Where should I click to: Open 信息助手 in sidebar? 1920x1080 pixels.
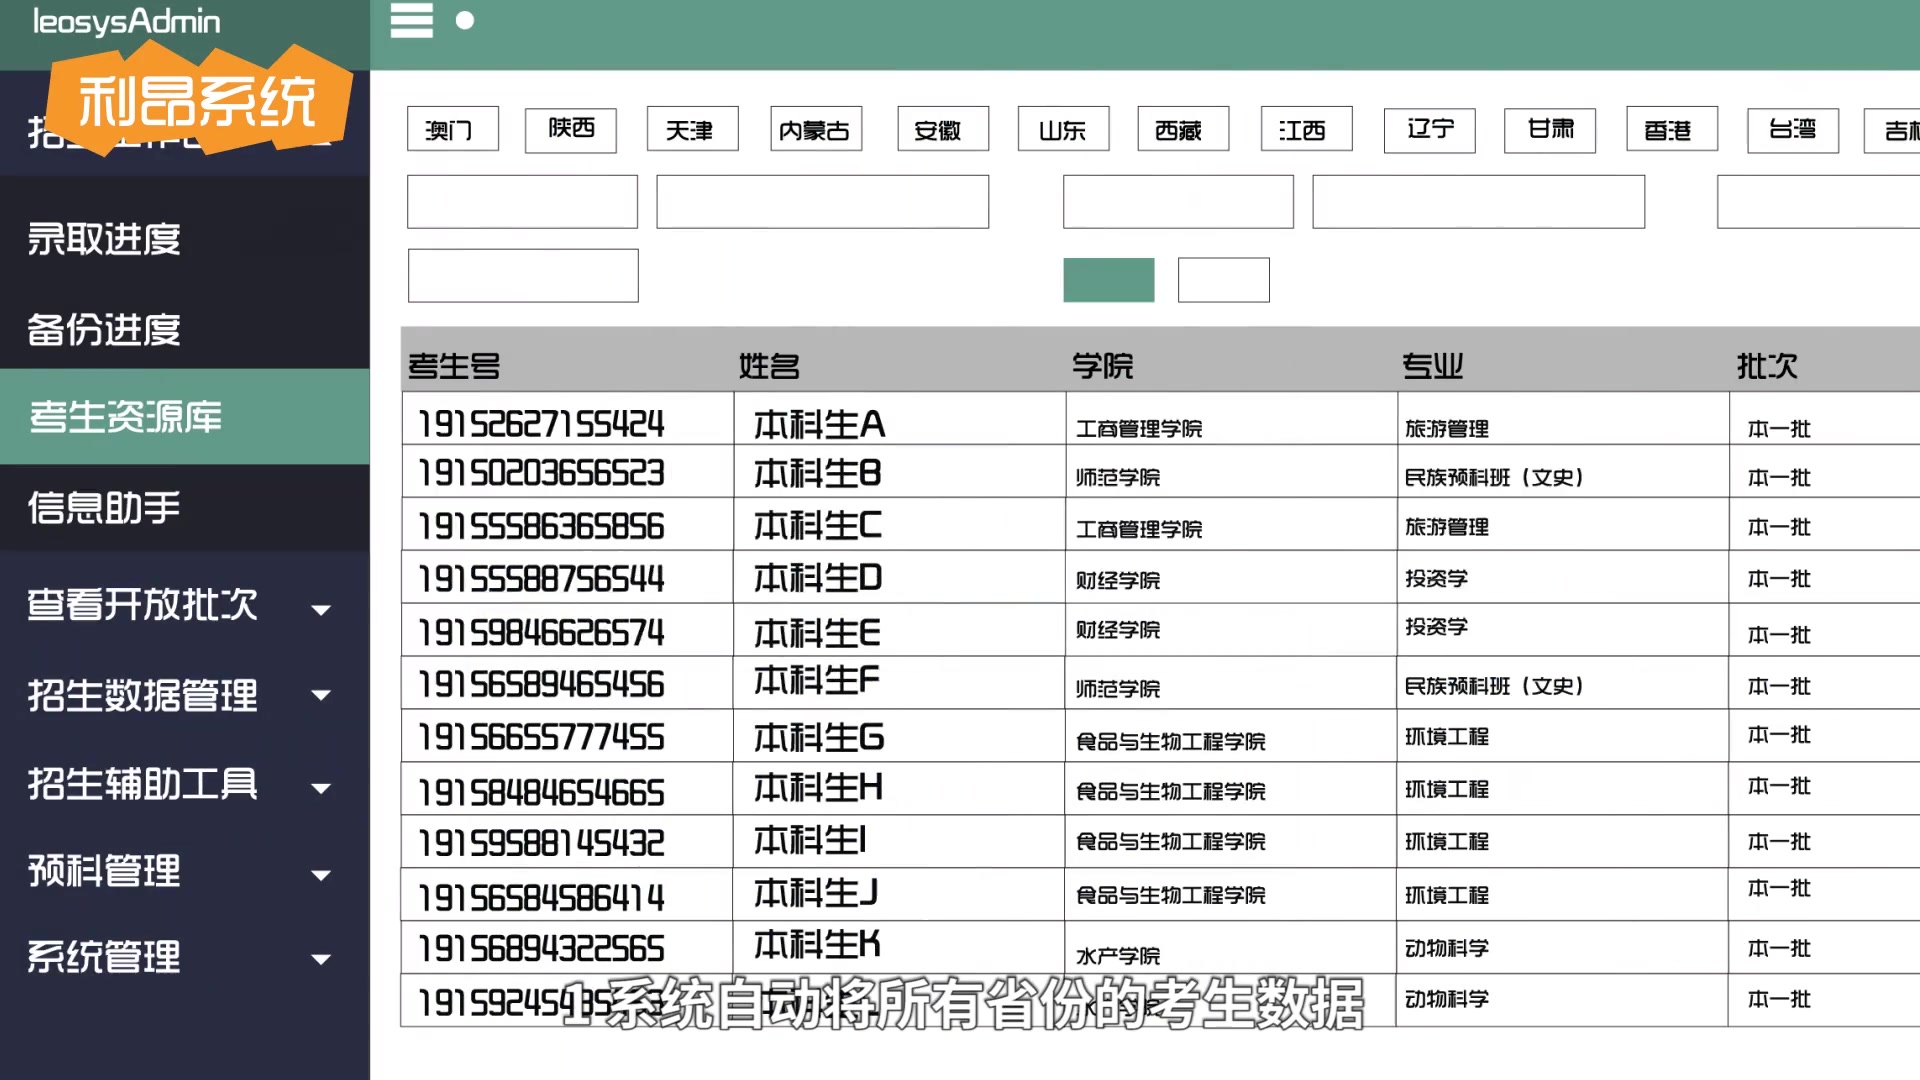[x=105, y=508]
